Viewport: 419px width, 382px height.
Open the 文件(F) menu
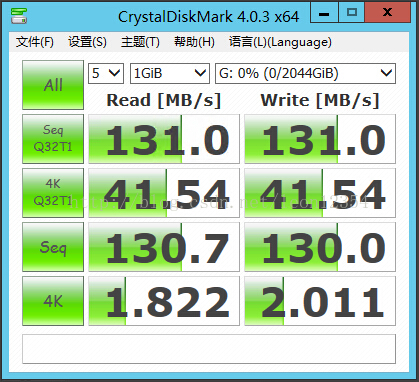point(35,42)
